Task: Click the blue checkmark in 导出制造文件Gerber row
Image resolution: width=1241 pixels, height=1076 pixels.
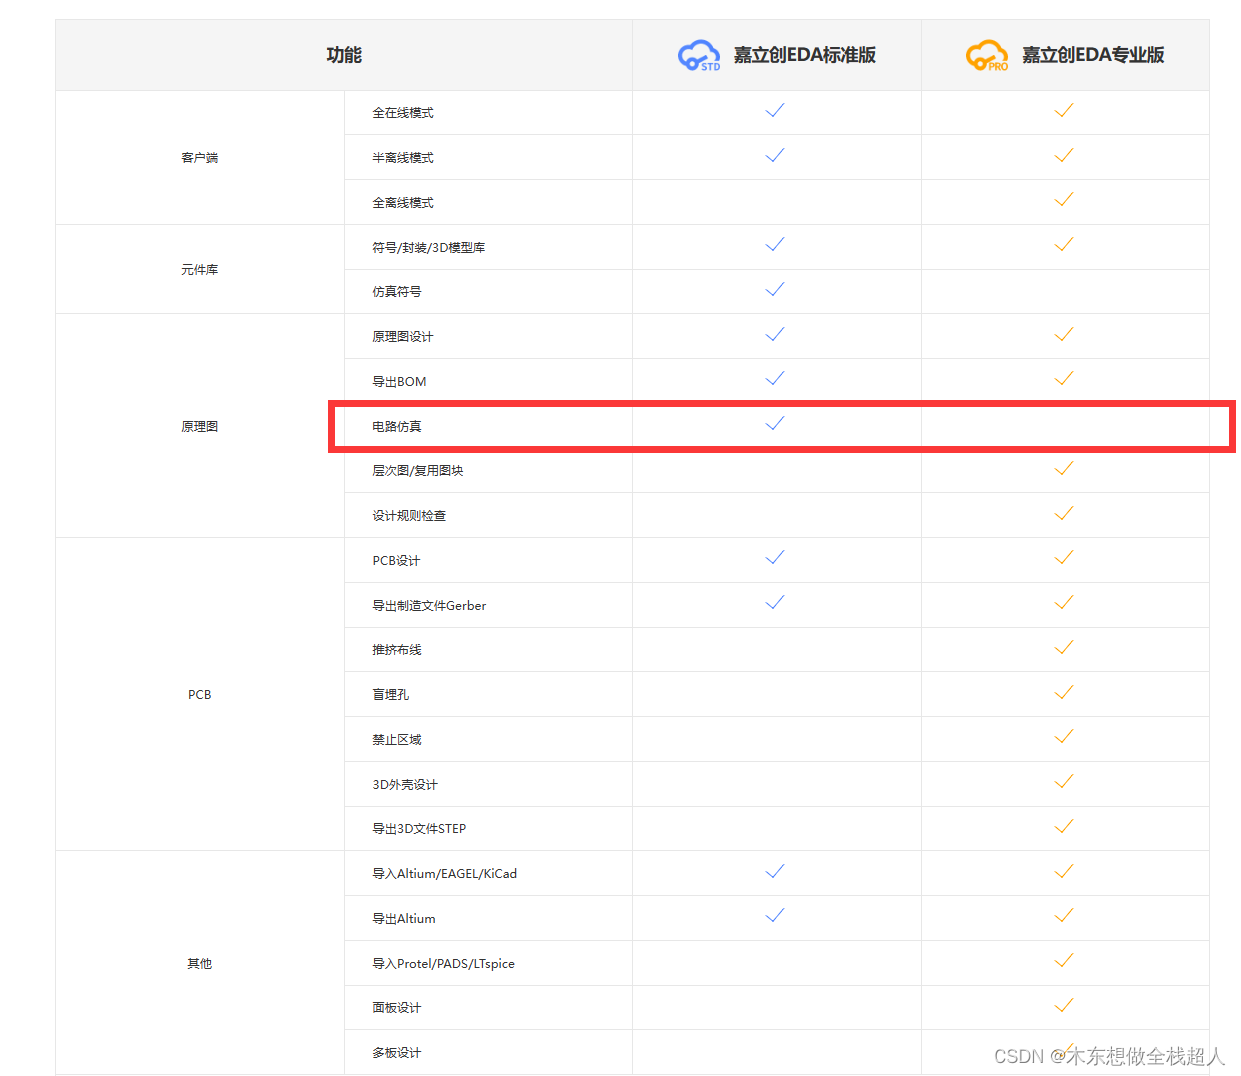Action: [775, 602]
